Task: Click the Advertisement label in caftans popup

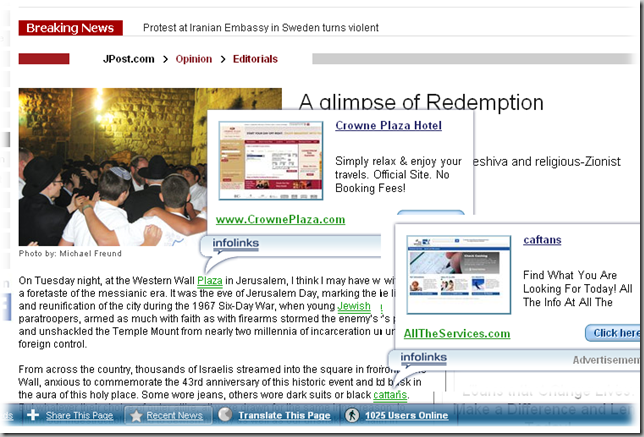Action: pyautogui.click(x=606, y=360)
